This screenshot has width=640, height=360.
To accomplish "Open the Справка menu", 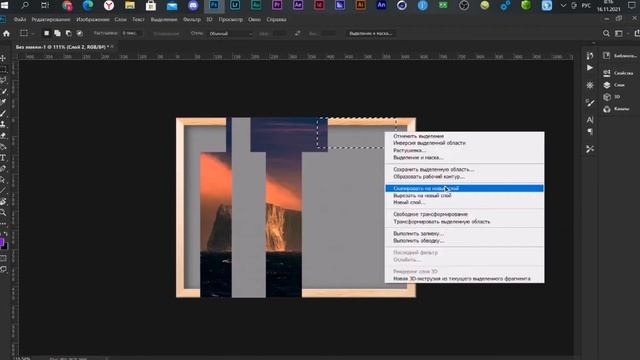I will (x=276, y=19).
